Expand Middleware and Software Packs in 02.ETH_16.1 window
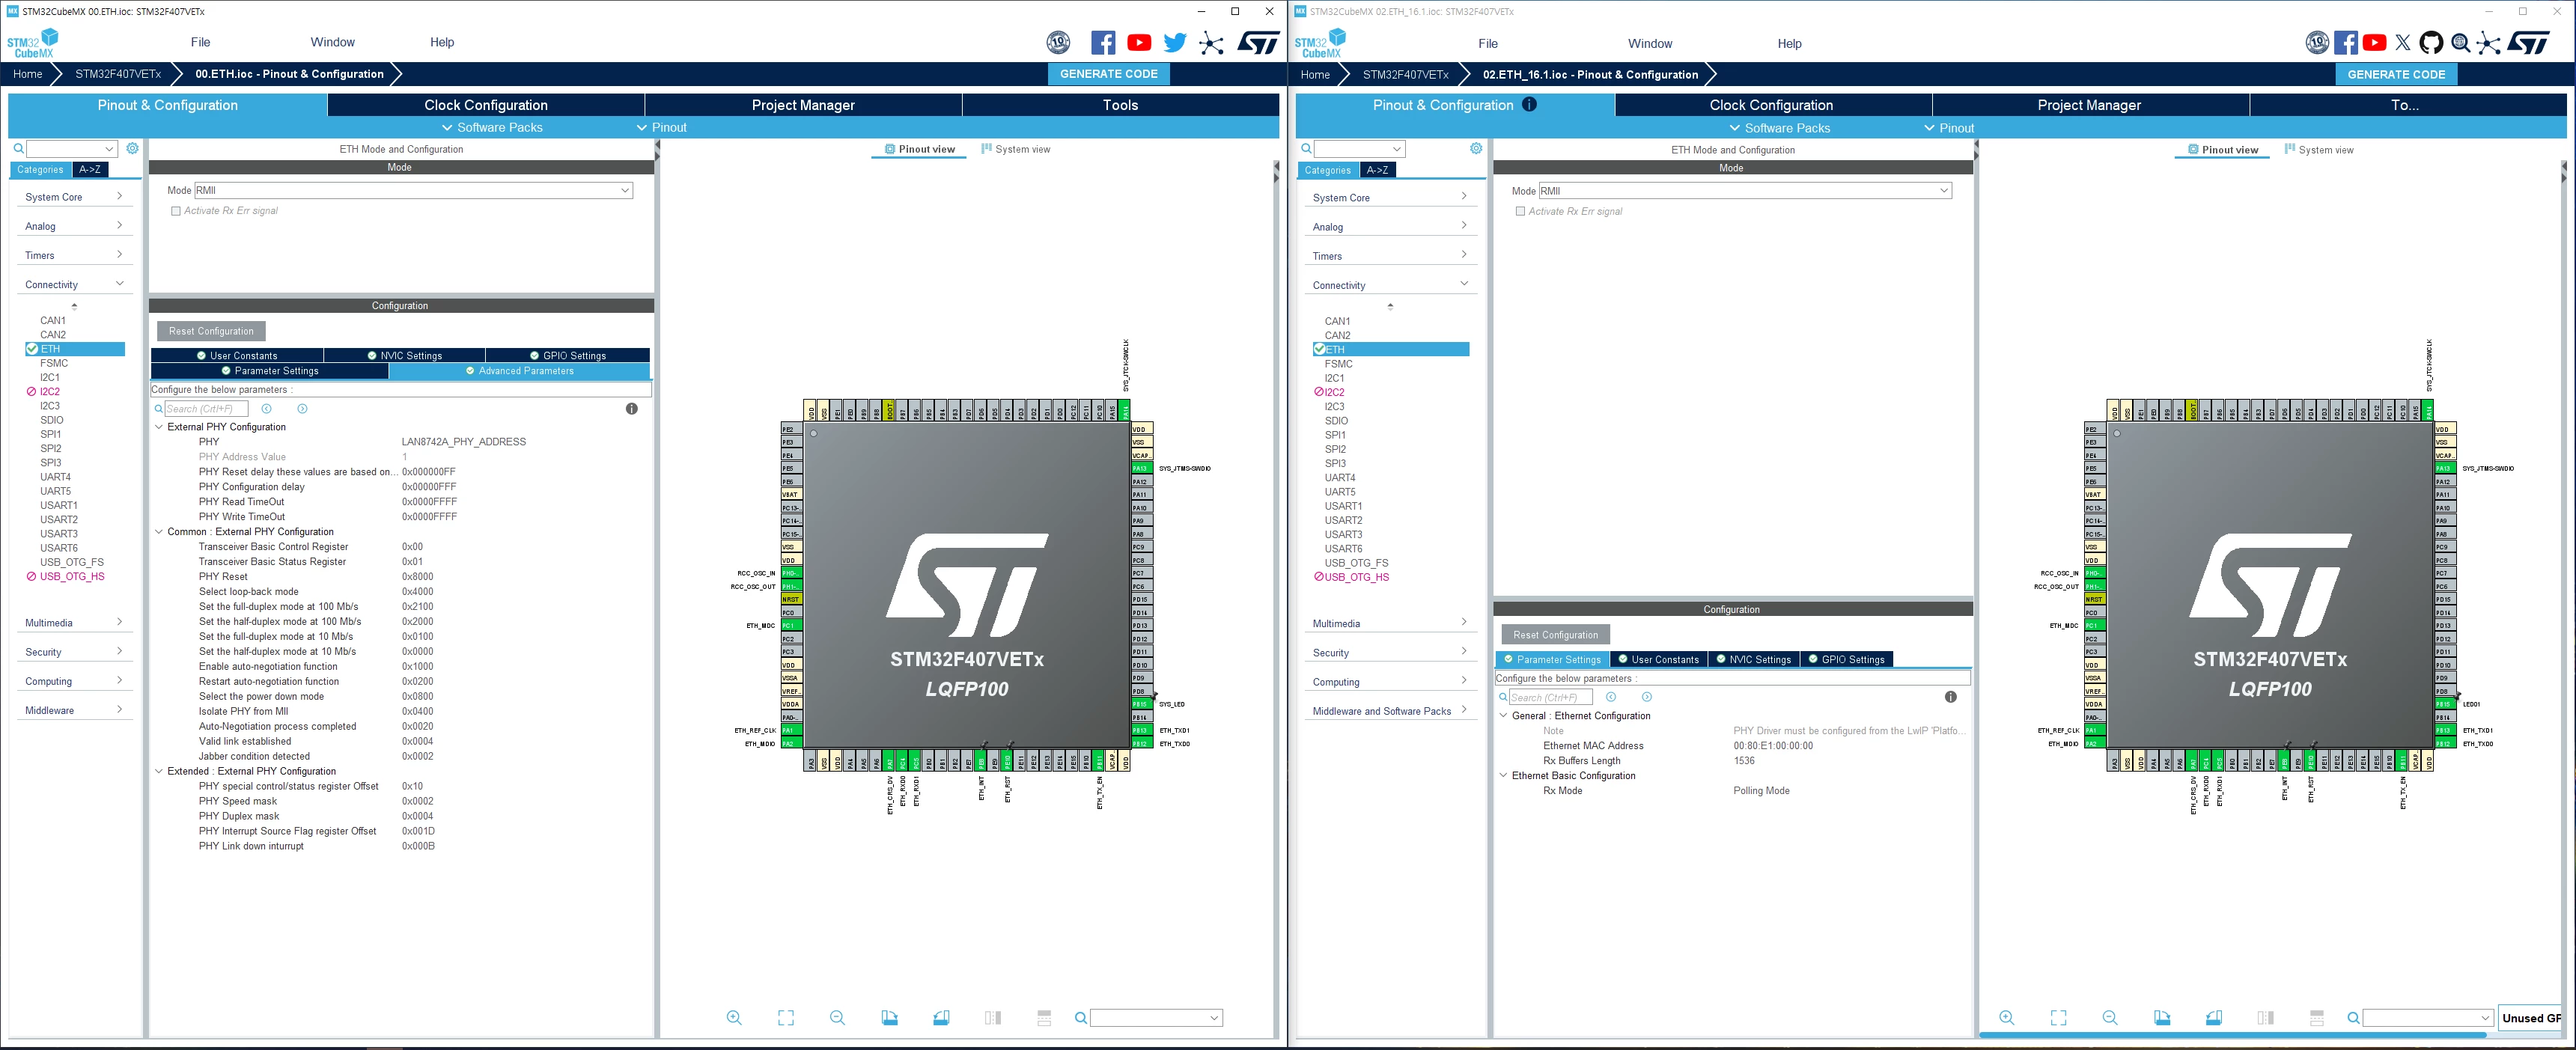Screen dimensions: 2576x1050 point(1390,711)
